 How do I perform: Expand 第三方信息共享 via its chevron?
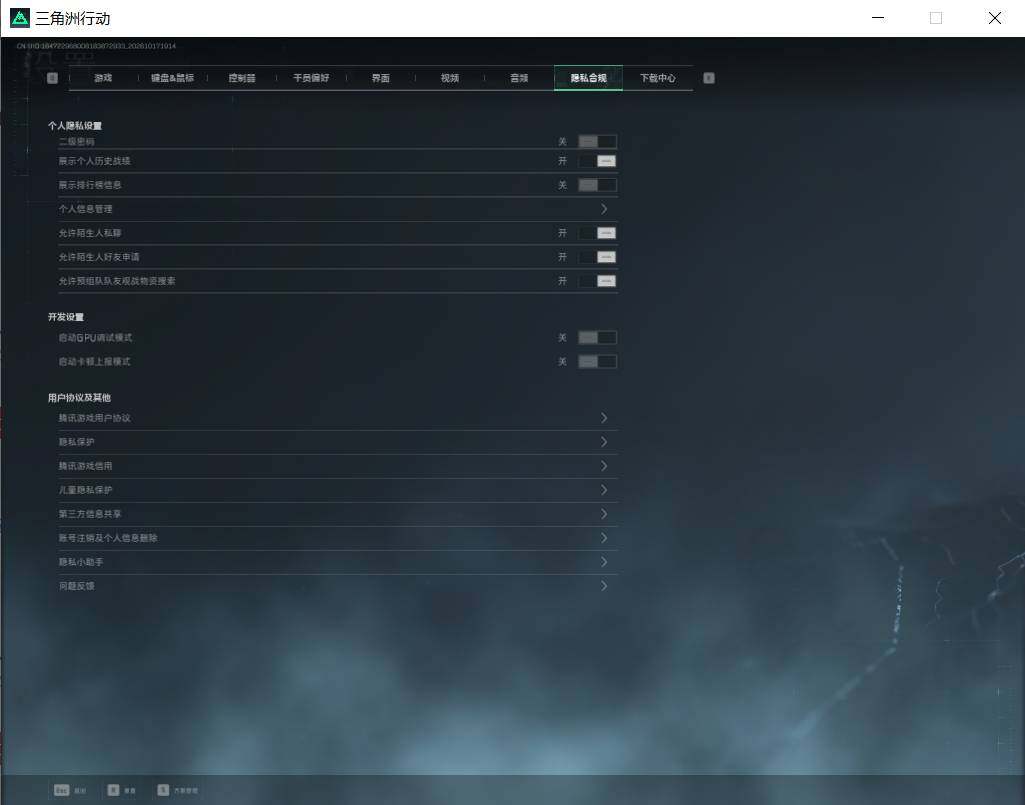point(604,514)
